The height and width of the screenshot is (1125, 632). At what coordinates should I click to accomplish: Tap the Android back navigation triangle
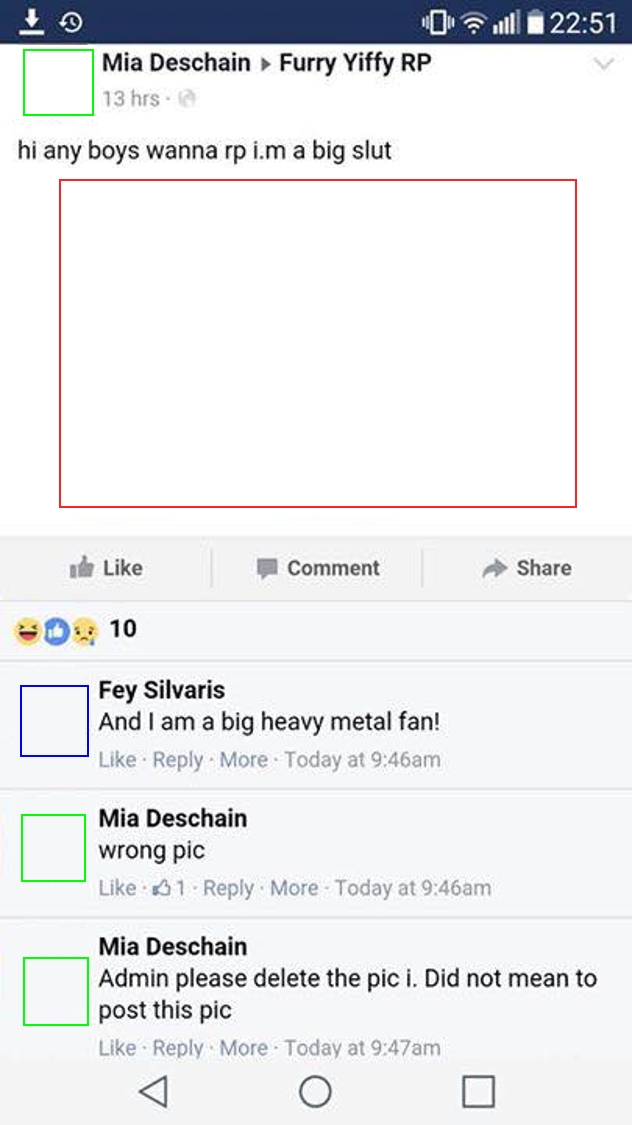pyautogui.click(x=154, y=1091)
